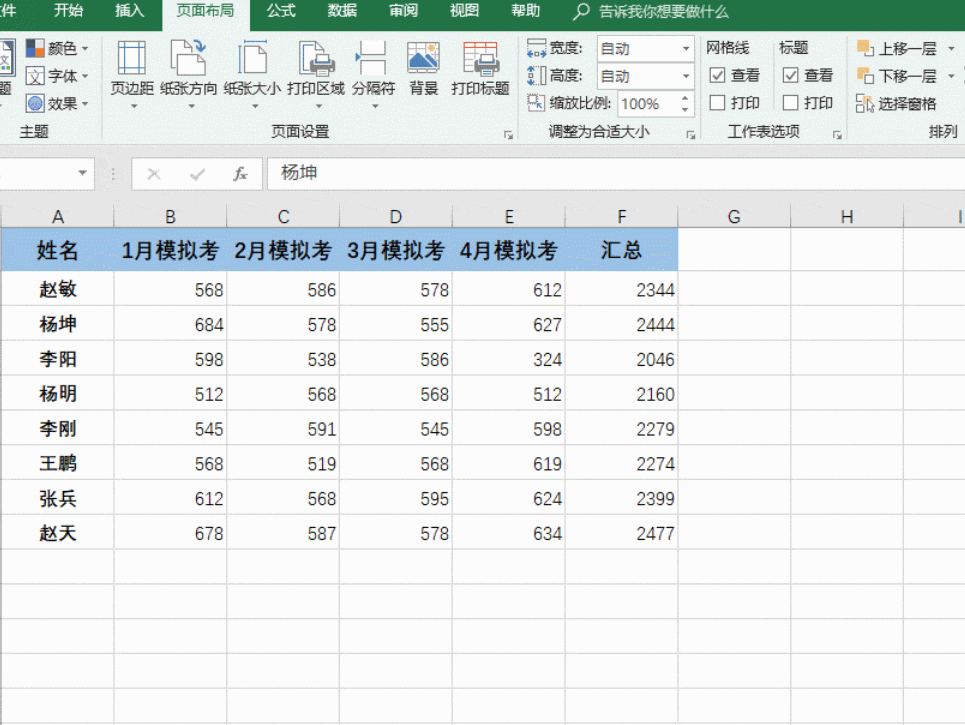Select cell containing 张兵
965x725 pixels.
click(x=57, y=498)
